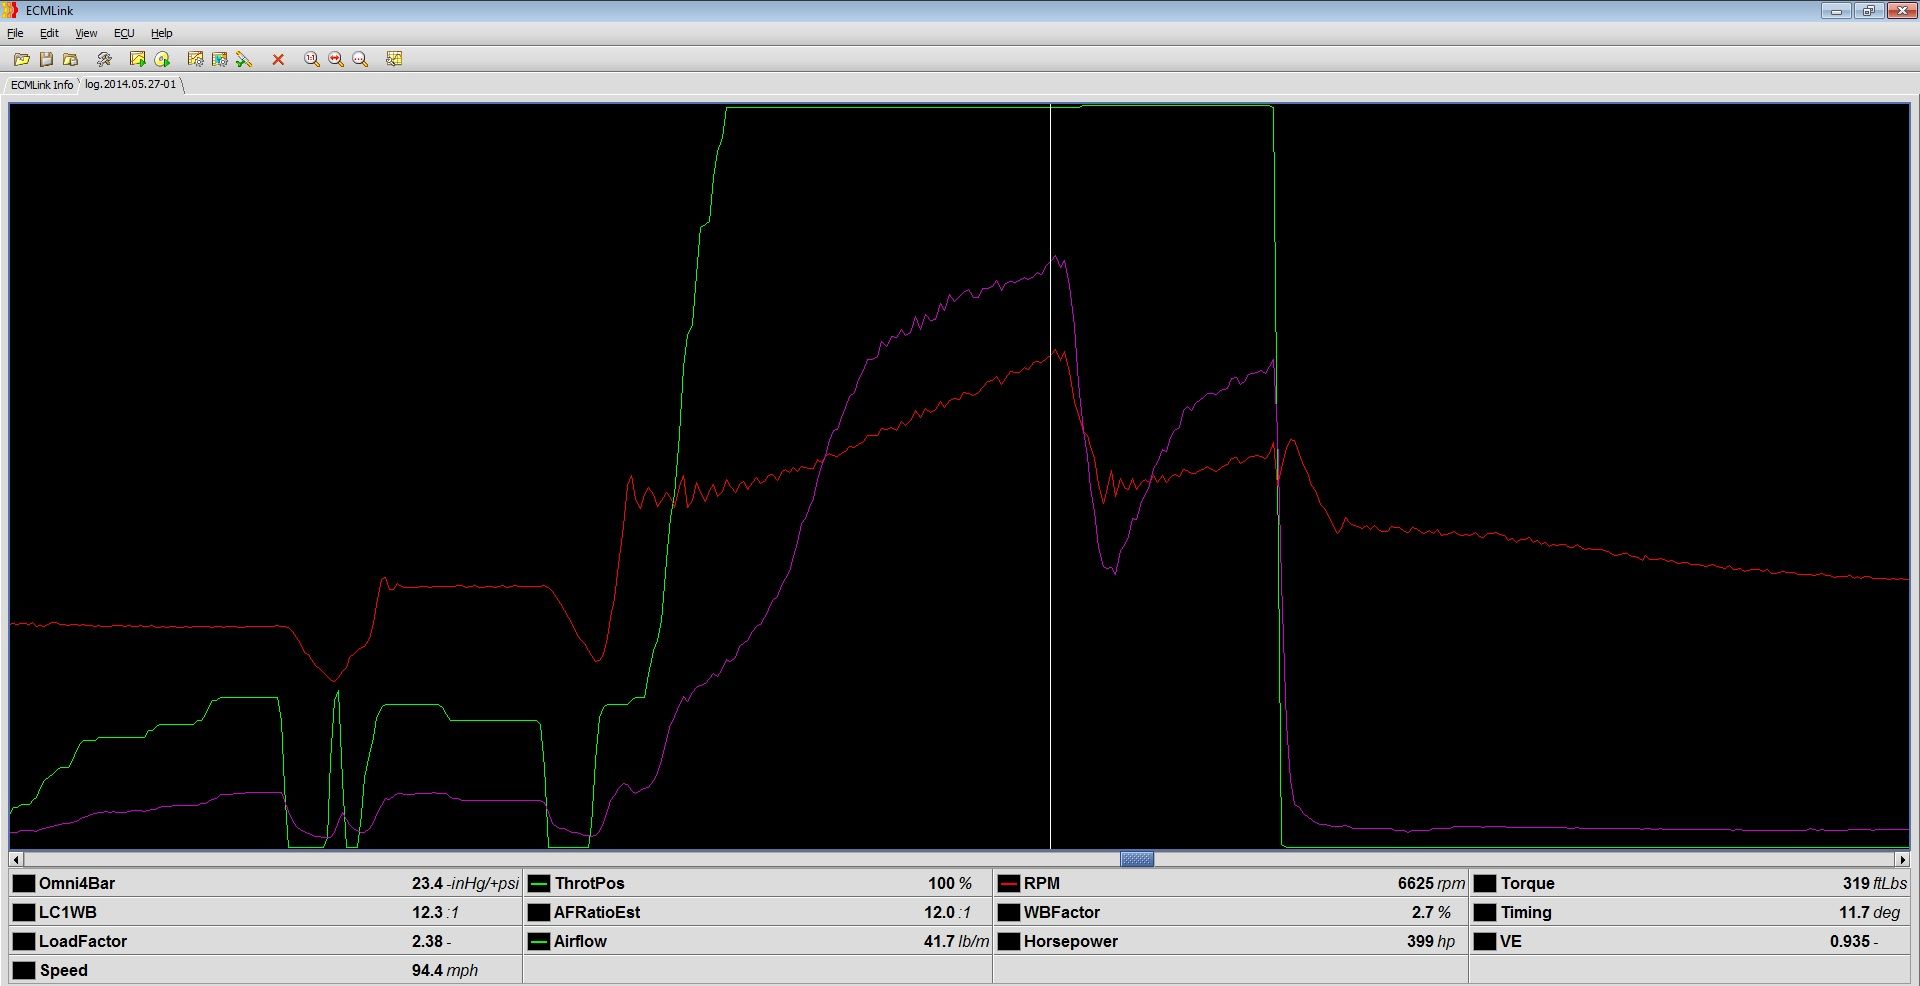The height and width of the screenshot is (986, 1920).
Task: Click the filtered table with gear icon
Action: tap(219, 59)
